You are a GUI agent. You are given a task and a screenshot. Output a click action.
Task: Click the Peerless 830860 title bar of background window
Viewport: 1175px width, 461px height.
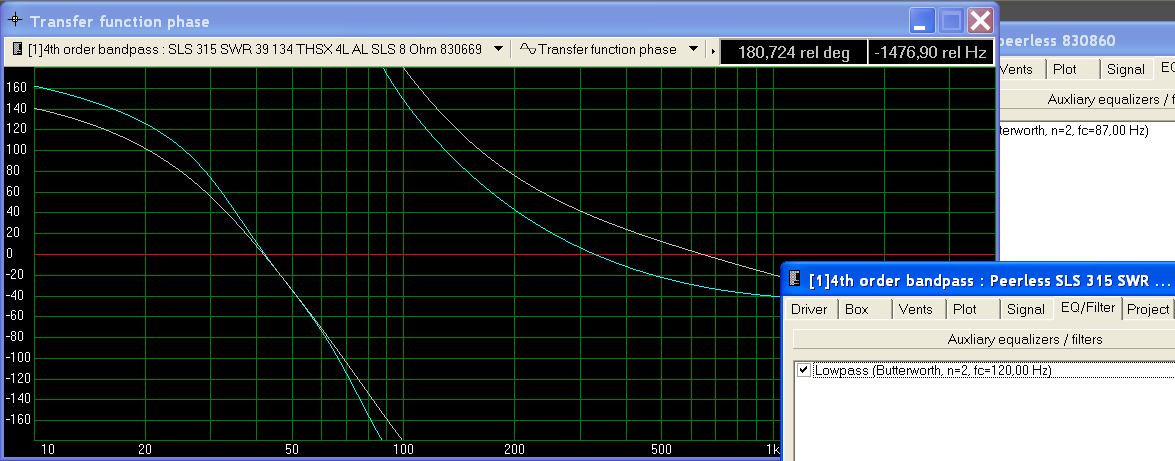[x=1057, y=40]
